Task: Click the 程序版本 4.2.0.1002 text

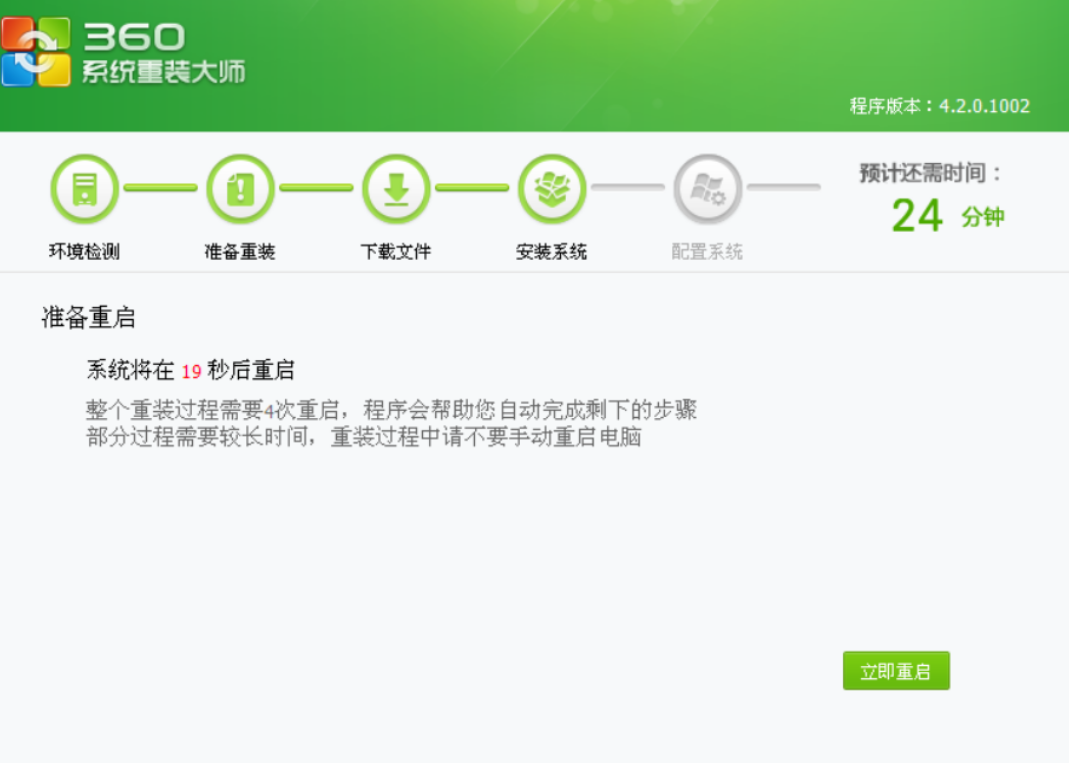Action: [939, 106]
